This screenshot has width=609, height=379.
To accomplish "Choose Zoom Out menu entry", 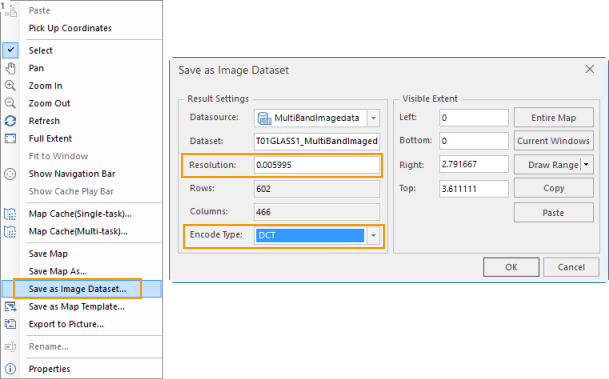I will (x=49, y=103).
